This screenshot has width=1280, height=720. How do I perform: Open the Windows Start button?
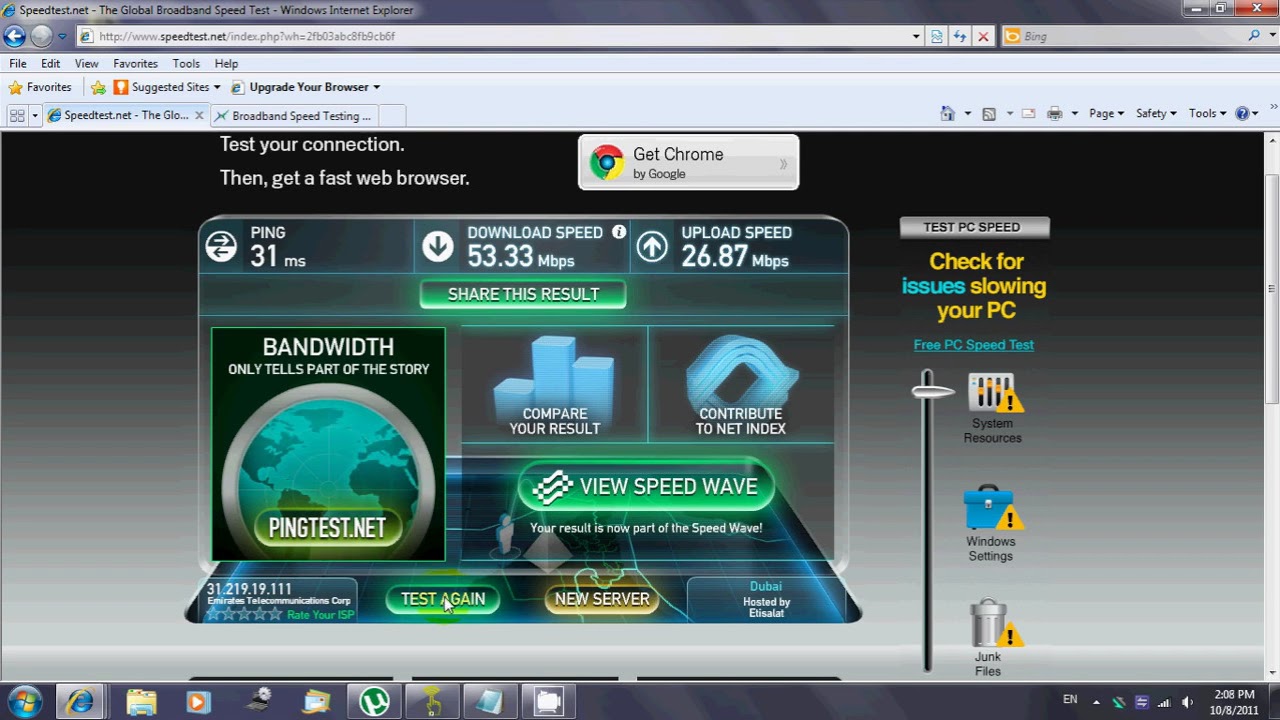click(23, 701)
